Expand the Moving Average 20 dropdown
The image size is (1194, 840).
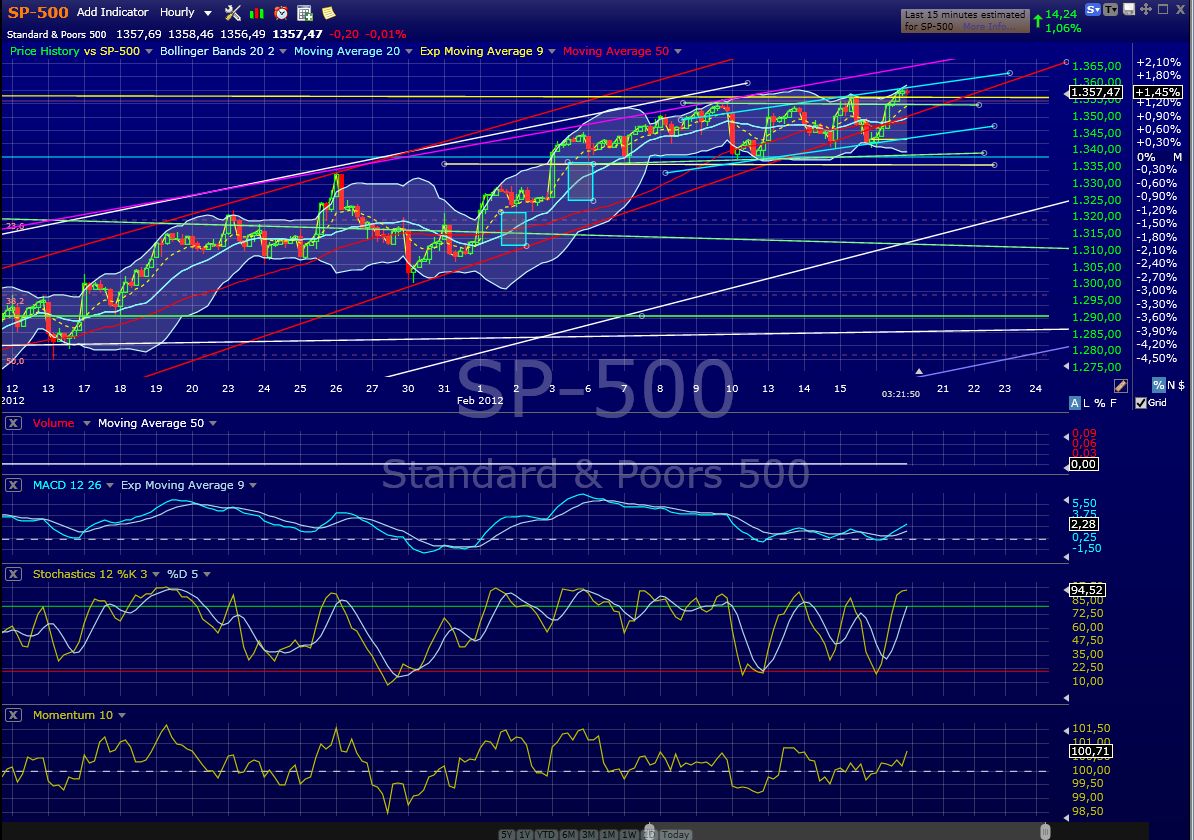pos(409,51)
